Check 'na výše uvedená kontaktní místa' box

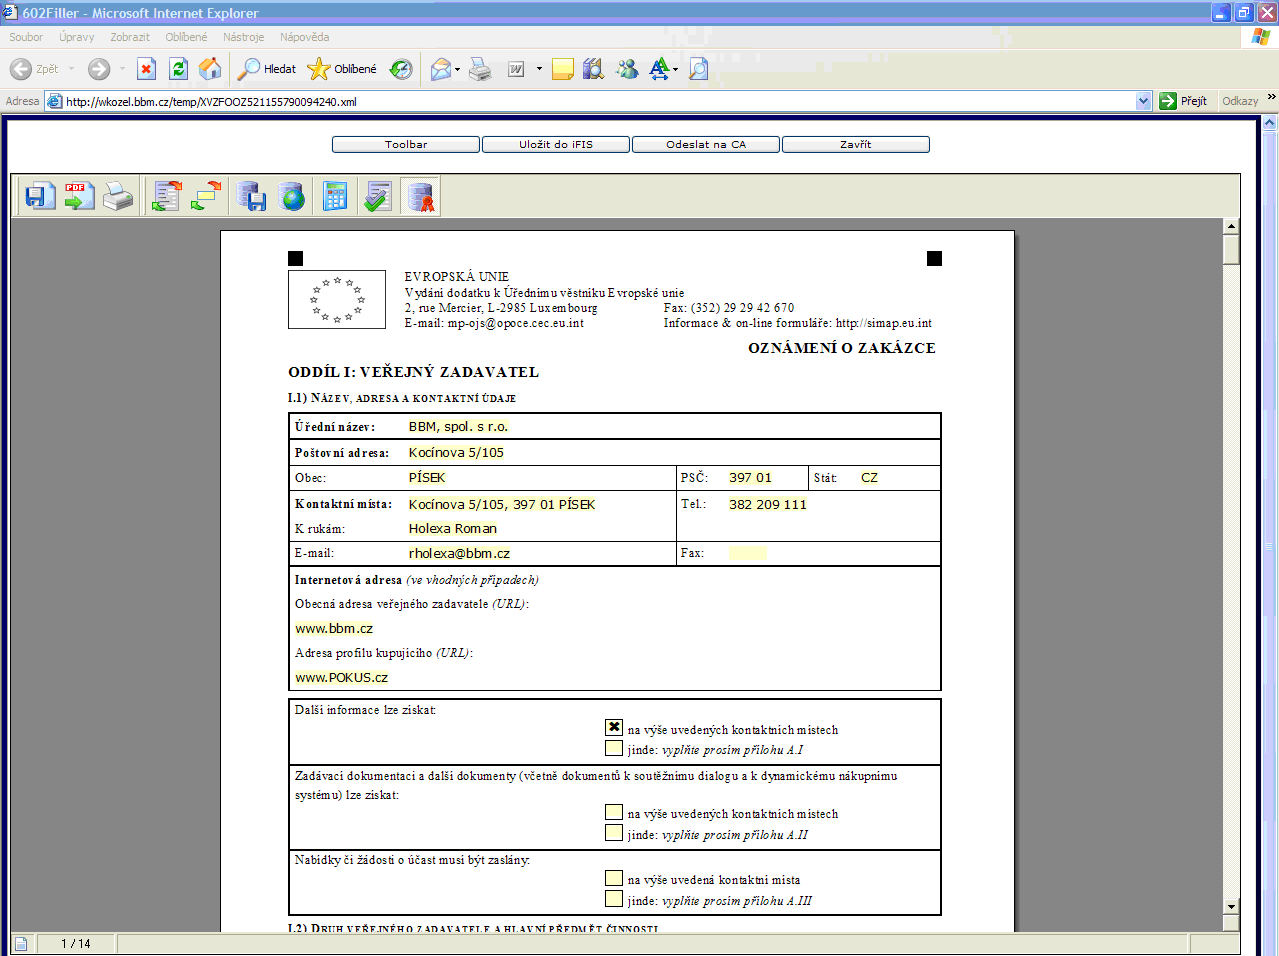click(x=614, y=878)
